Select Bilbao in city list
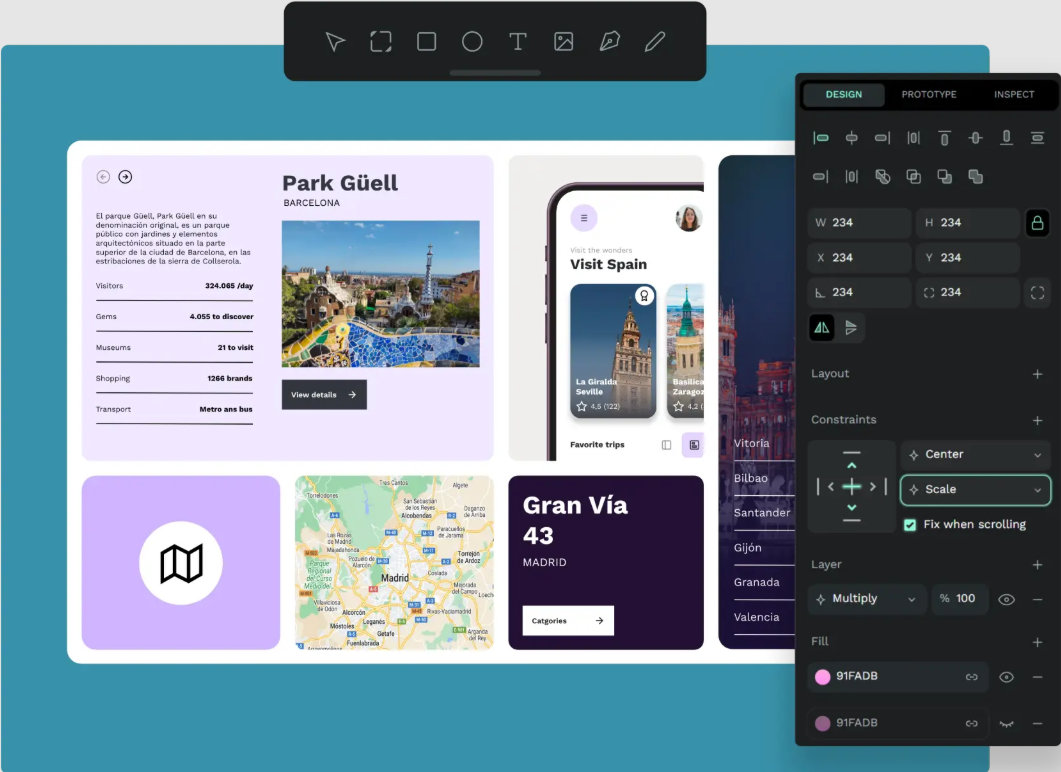Image resolution: width=1061 pixels, height=772 pixels. click(x=750, y=478)
